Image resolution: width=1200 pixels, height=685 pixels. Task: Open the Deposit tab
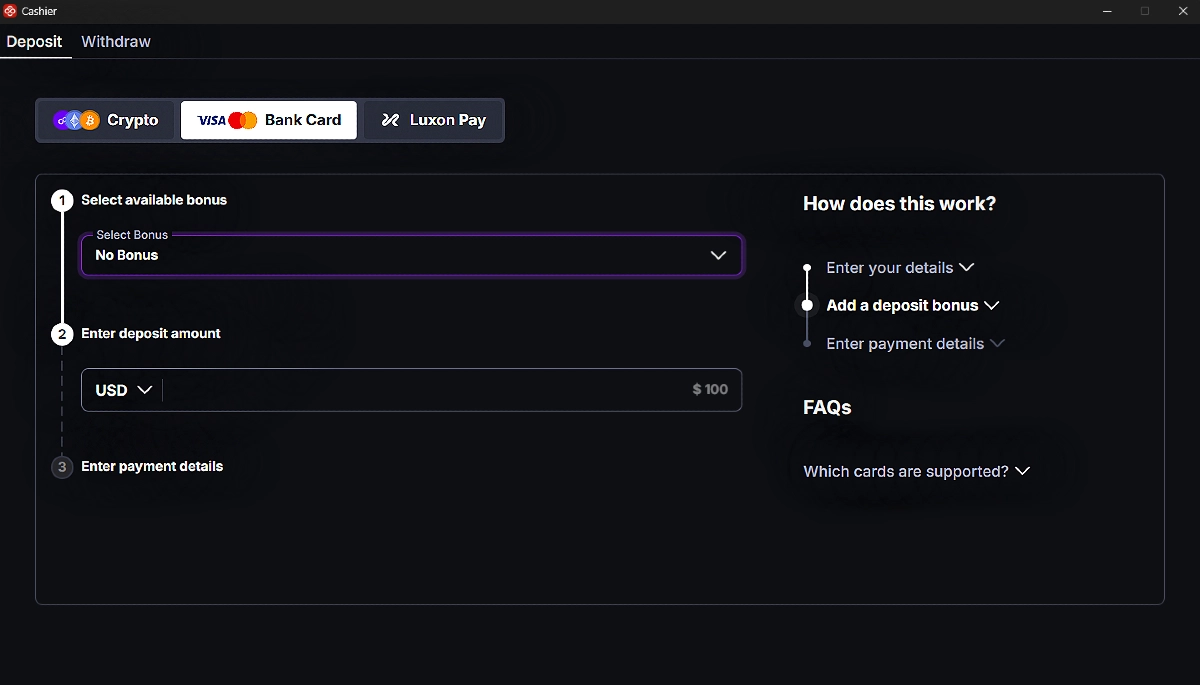tap(34, 42)
